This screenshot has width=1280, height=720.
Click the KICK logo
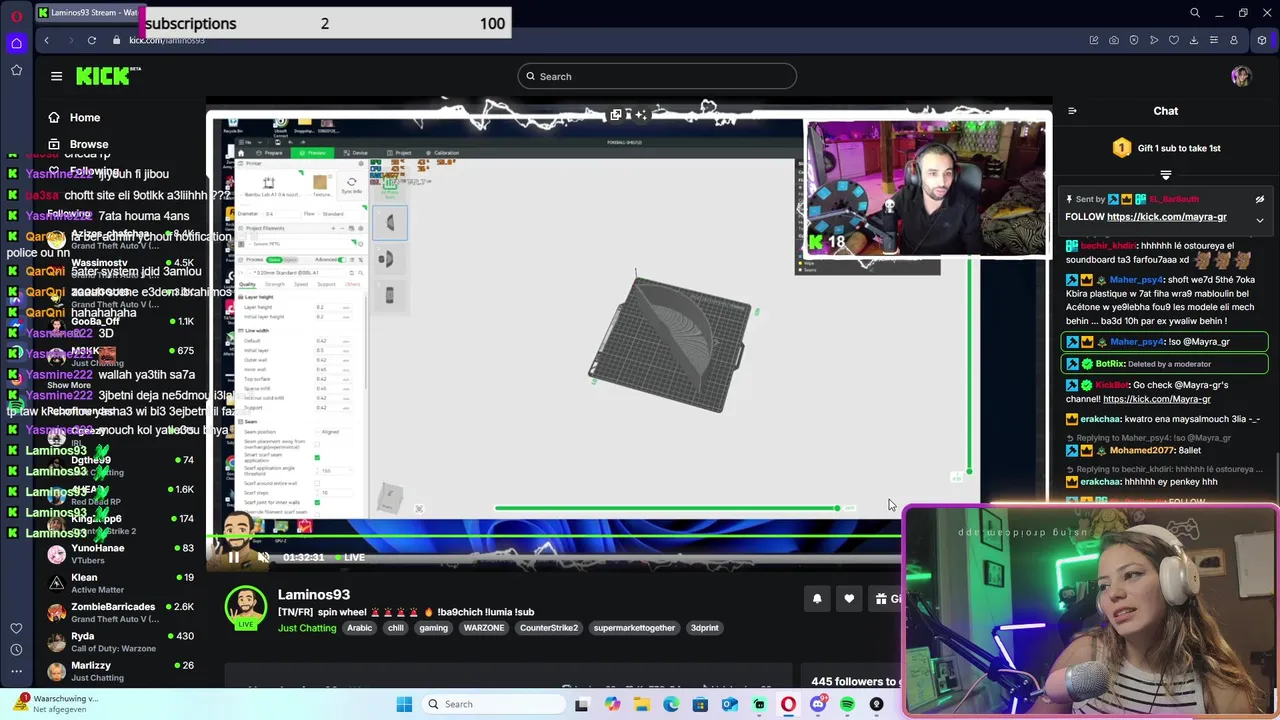coord(108,76)
